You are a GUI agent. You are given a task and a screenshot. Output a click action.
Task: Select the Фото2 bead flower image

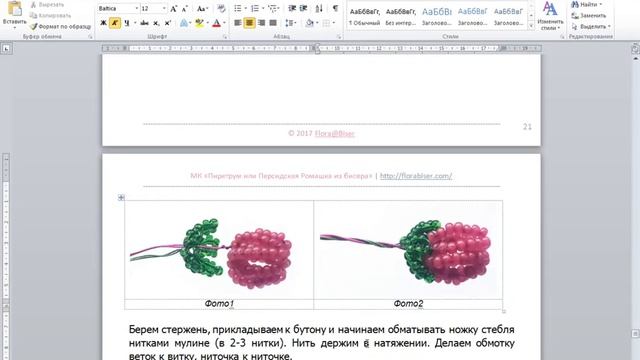coord(406,252)
